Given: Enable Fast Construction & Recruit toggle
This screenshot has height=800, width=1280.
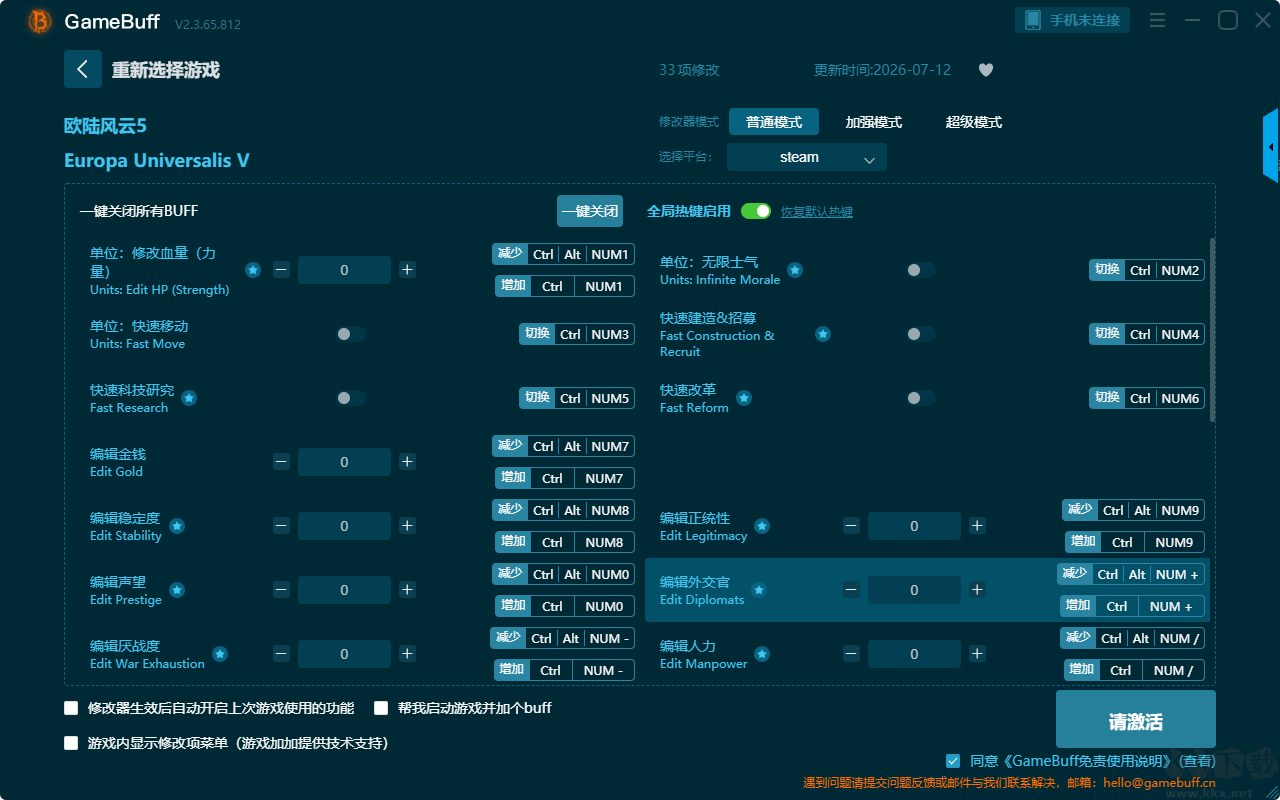Looking at the screenshot, I should [x=921, y=334].
